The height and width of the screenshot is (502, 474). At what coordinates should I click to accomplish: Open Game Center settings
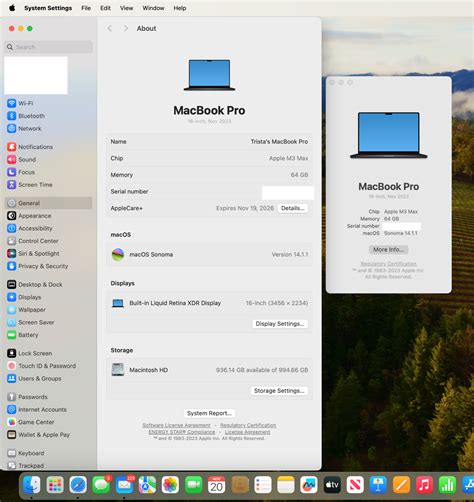coord(30,422)
